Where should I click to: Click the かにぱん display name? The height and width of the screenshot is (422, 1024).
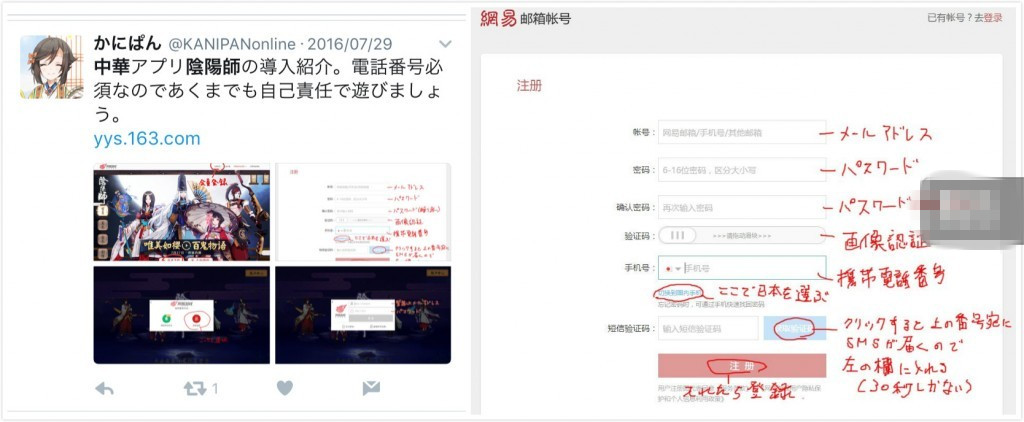tap(128, 44)
